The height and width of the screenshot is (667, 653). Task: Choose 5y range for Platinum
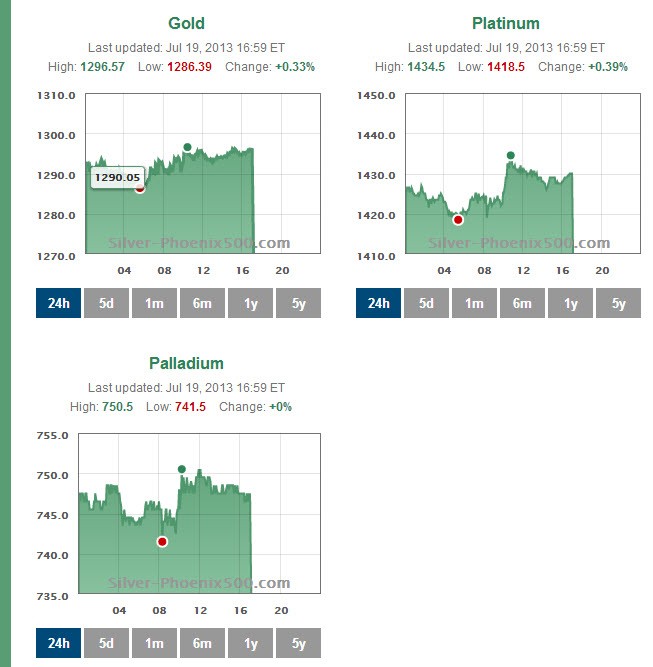(618, 303)
